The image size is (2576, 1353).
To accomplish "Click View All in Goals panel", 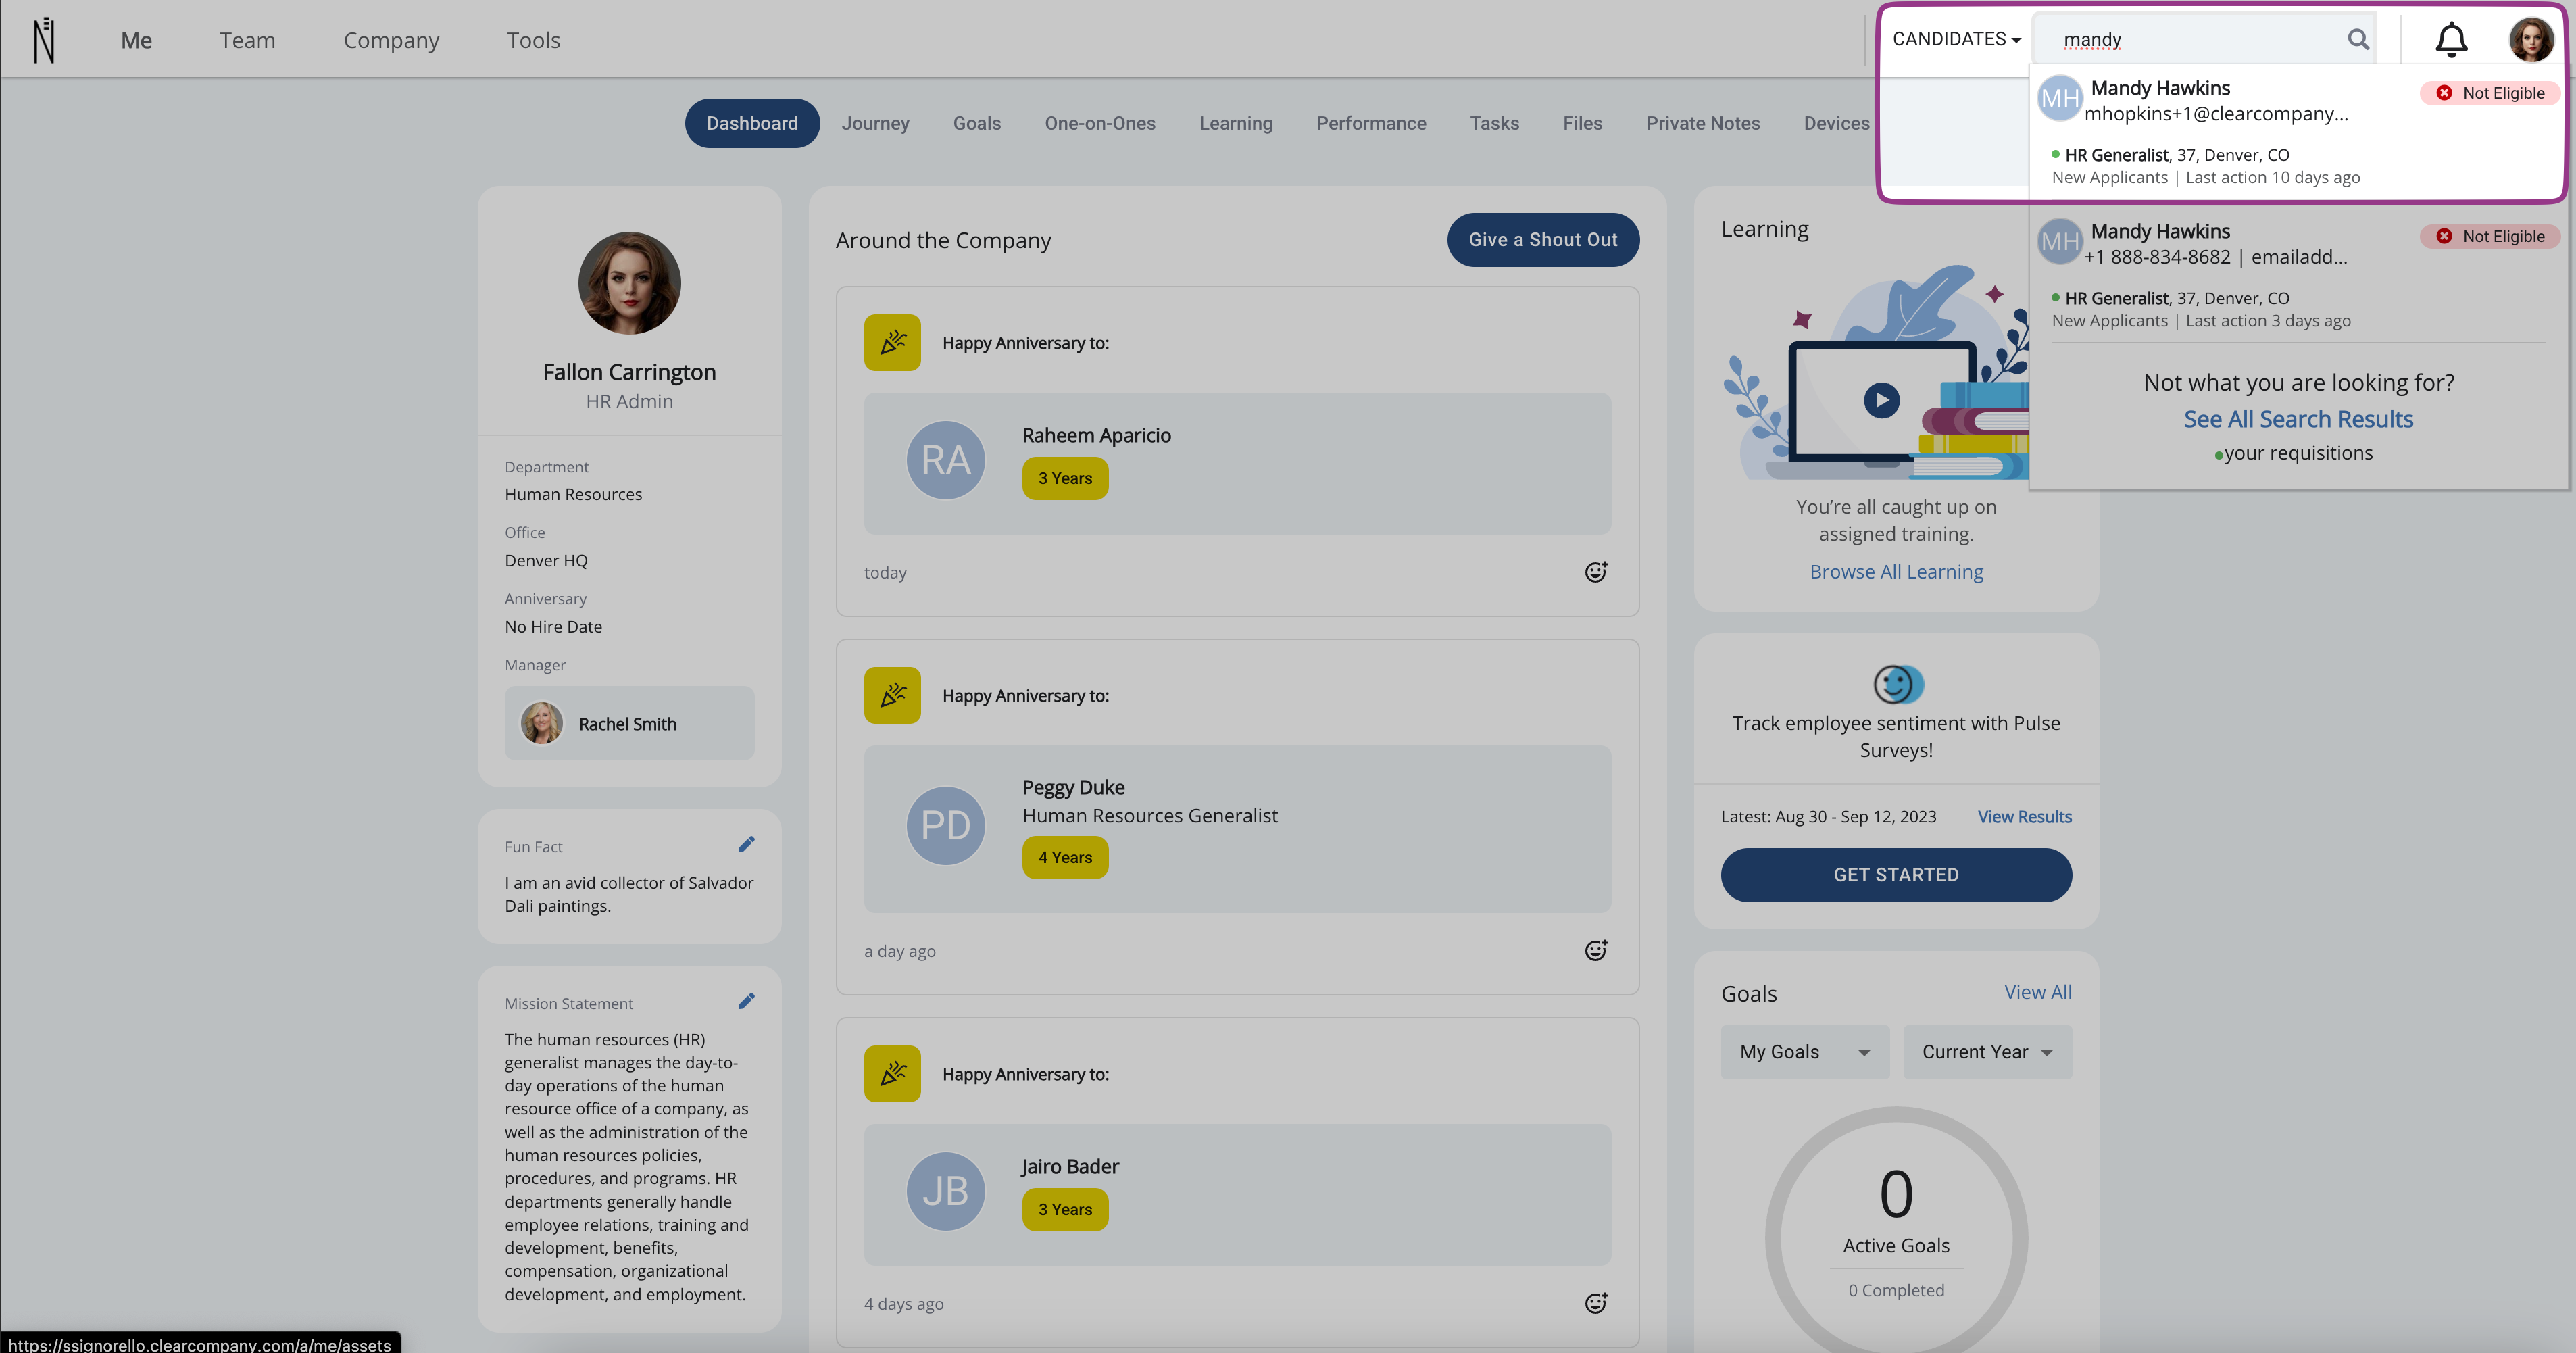I will click(2037, 992).
